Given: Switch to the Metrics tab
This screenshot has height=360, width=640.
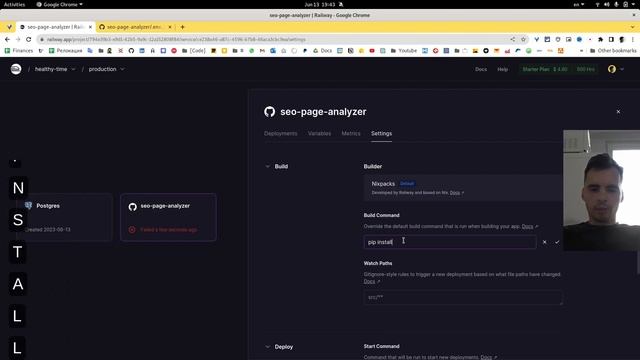Looking at the screenshot, I should click(x=351, y=133).
